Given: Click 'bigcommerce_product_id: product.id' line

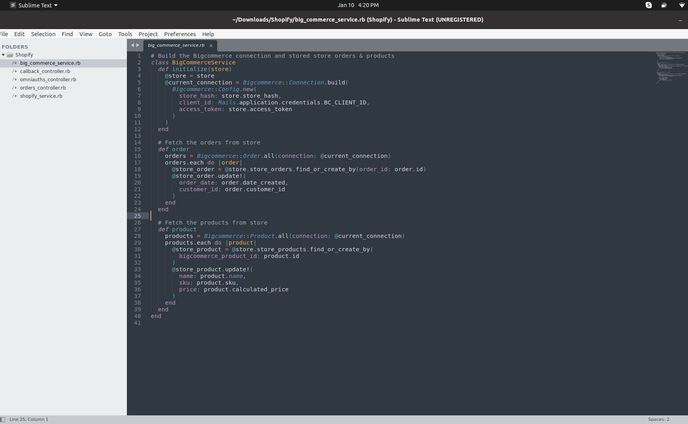Looking at the screenshot, I should pyautogui.click(x=239, y=256).
